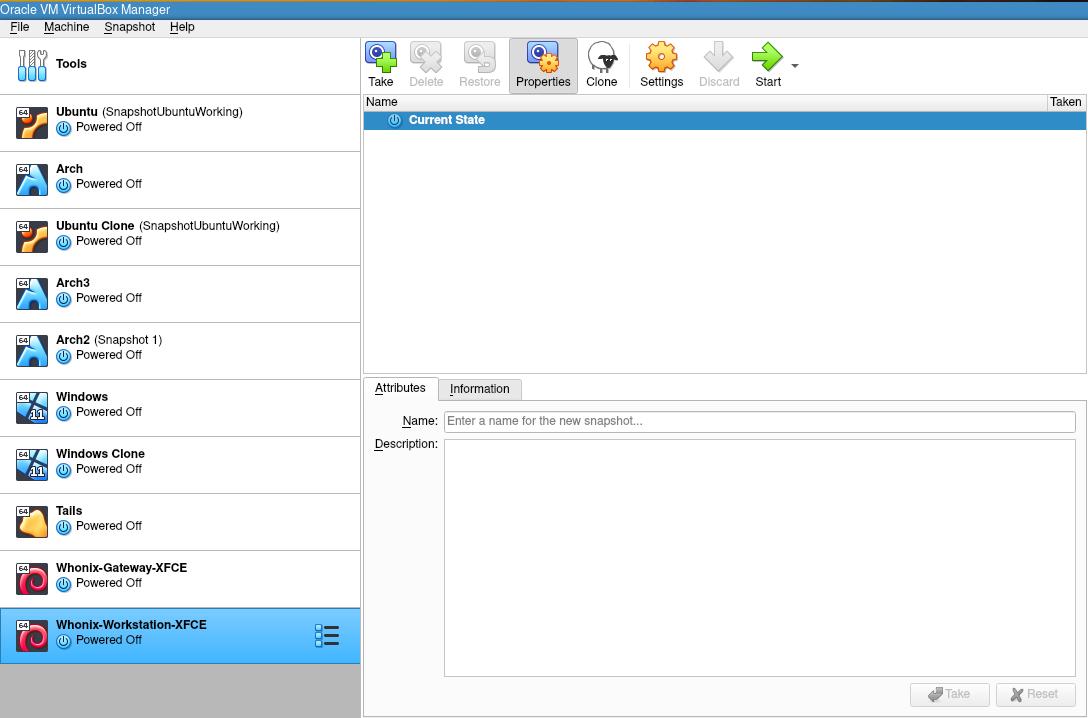This screenshot has width=1088, height=718.
Task: Switch to the Information tab
Action: [x=479, y=389]
